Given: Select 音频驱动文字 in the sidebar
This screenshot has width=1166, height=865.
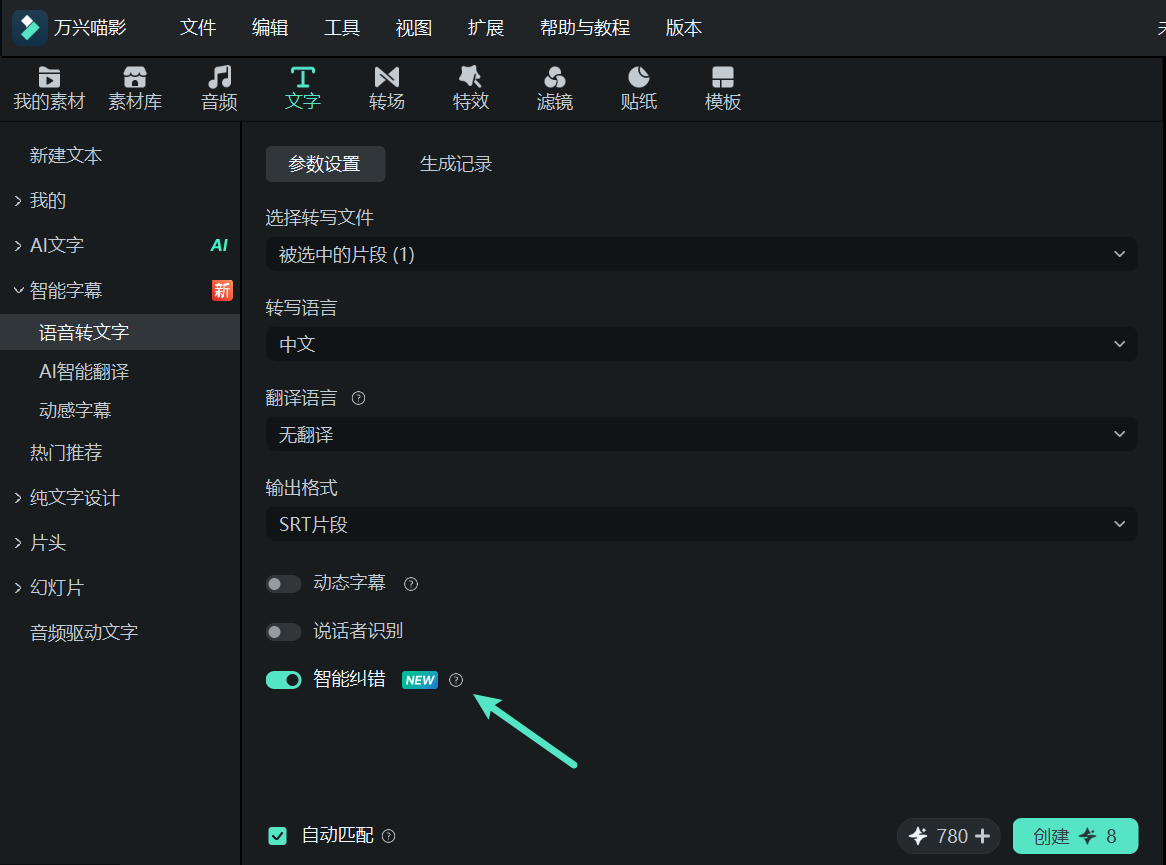Looking at the screenshot, I should click(x=84, y=633).
